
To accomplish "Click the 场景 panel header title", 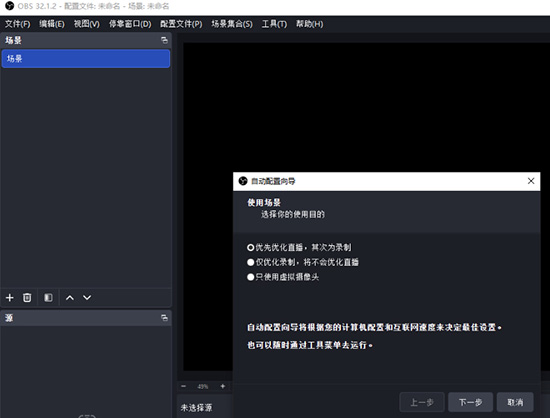I will pos(13,40).
